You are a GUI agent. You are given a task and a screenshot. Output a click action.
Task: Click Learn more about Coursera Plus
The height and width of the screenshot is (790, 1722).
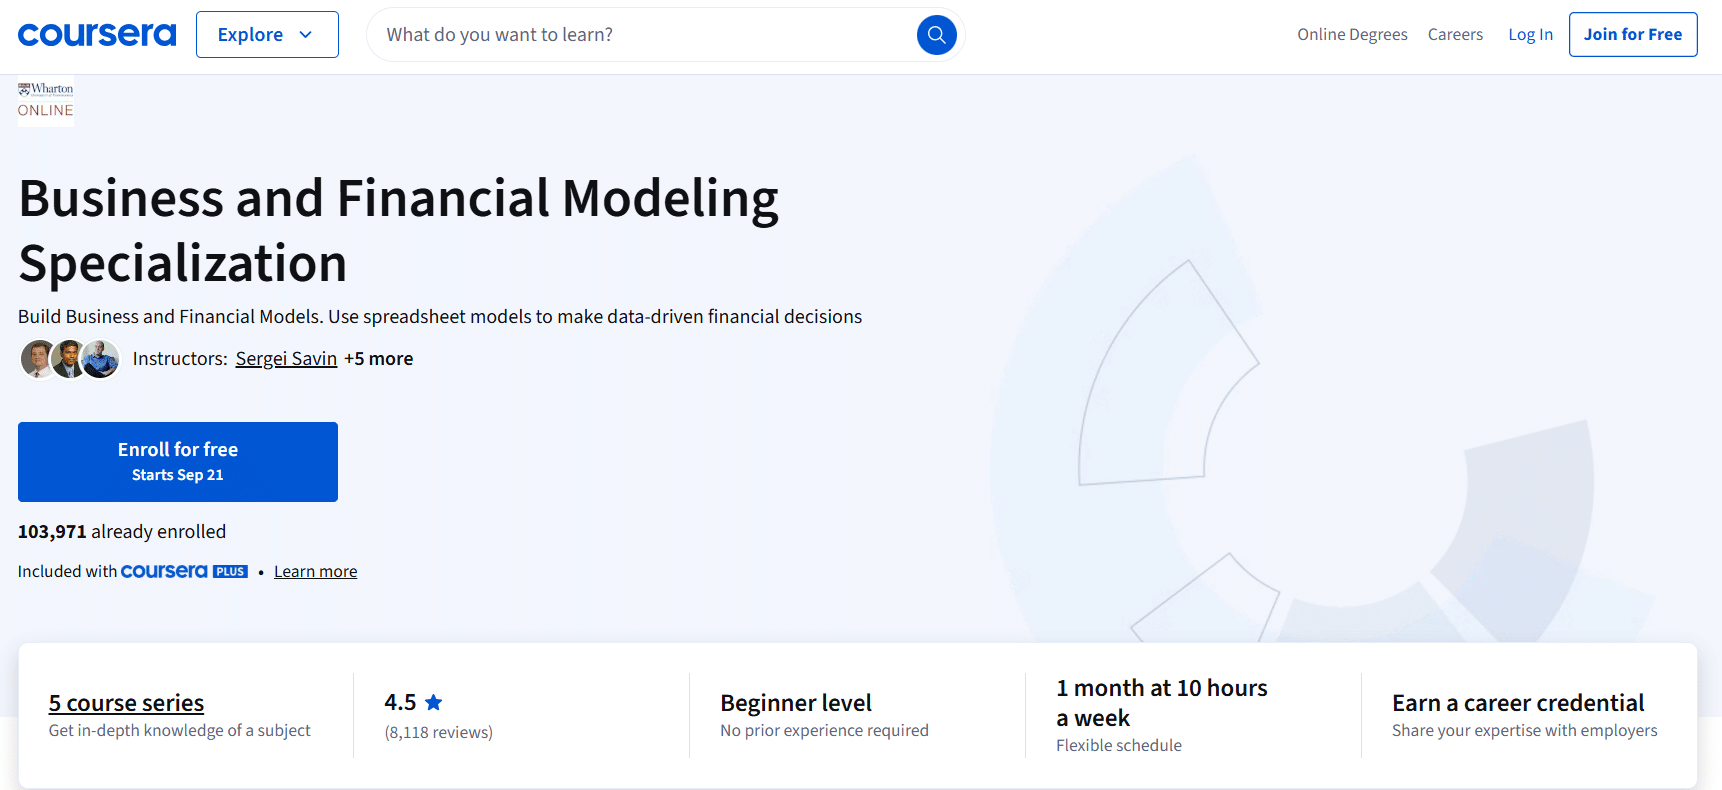point(315,571)
